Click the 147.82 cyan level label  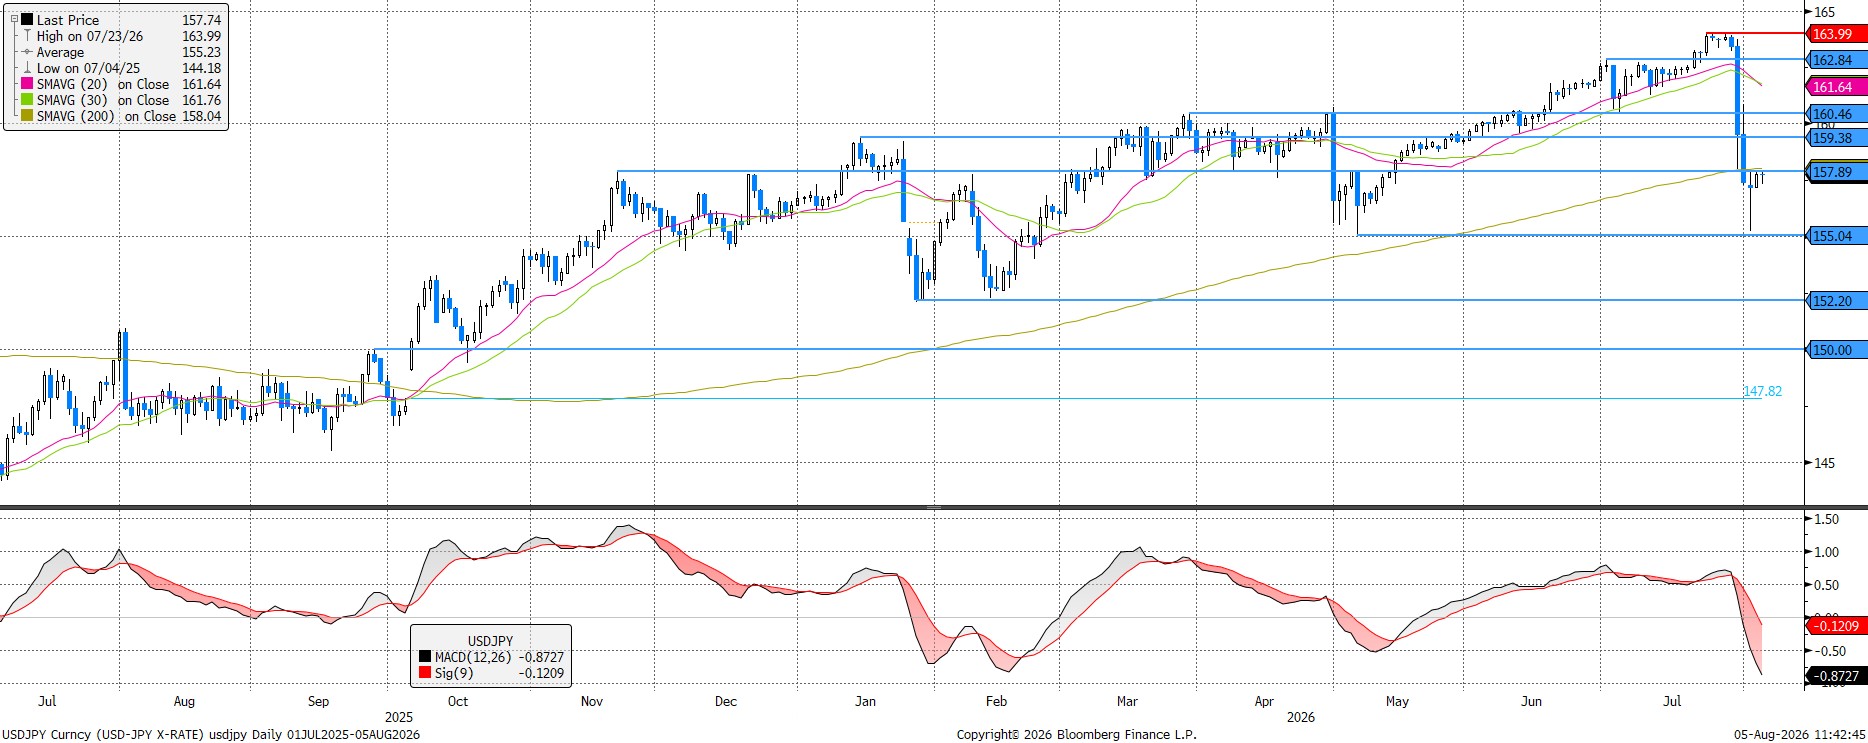click(x=1762, y=391)
